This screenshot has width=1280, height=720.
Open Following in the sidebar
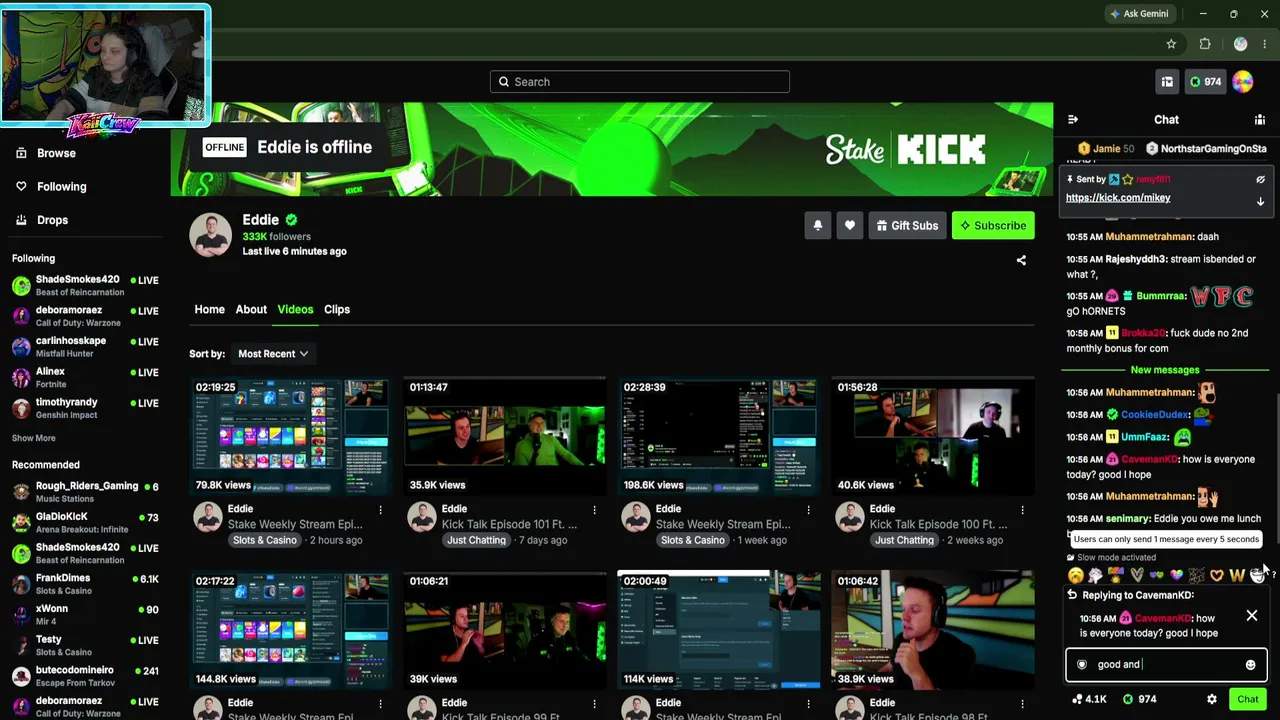(50, 187)
